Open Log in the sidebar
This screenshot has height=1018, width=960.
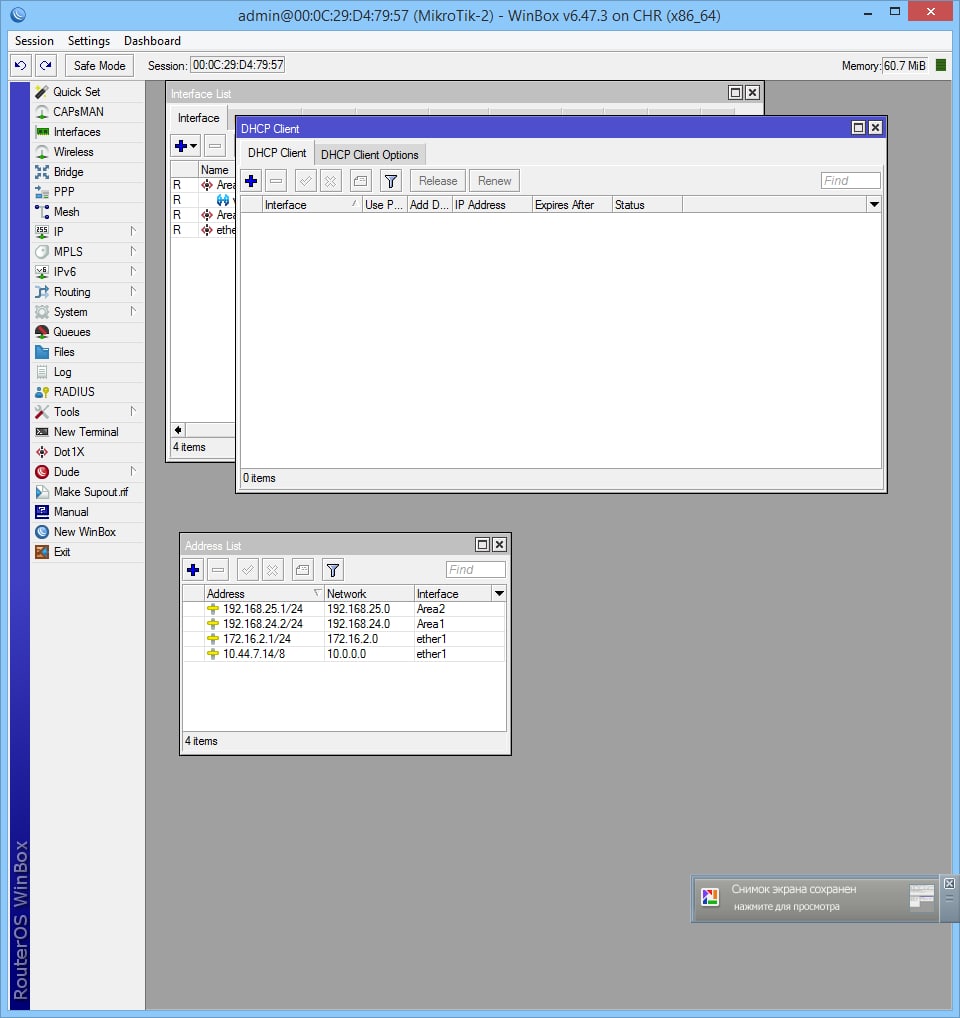(x=88, y=372)
